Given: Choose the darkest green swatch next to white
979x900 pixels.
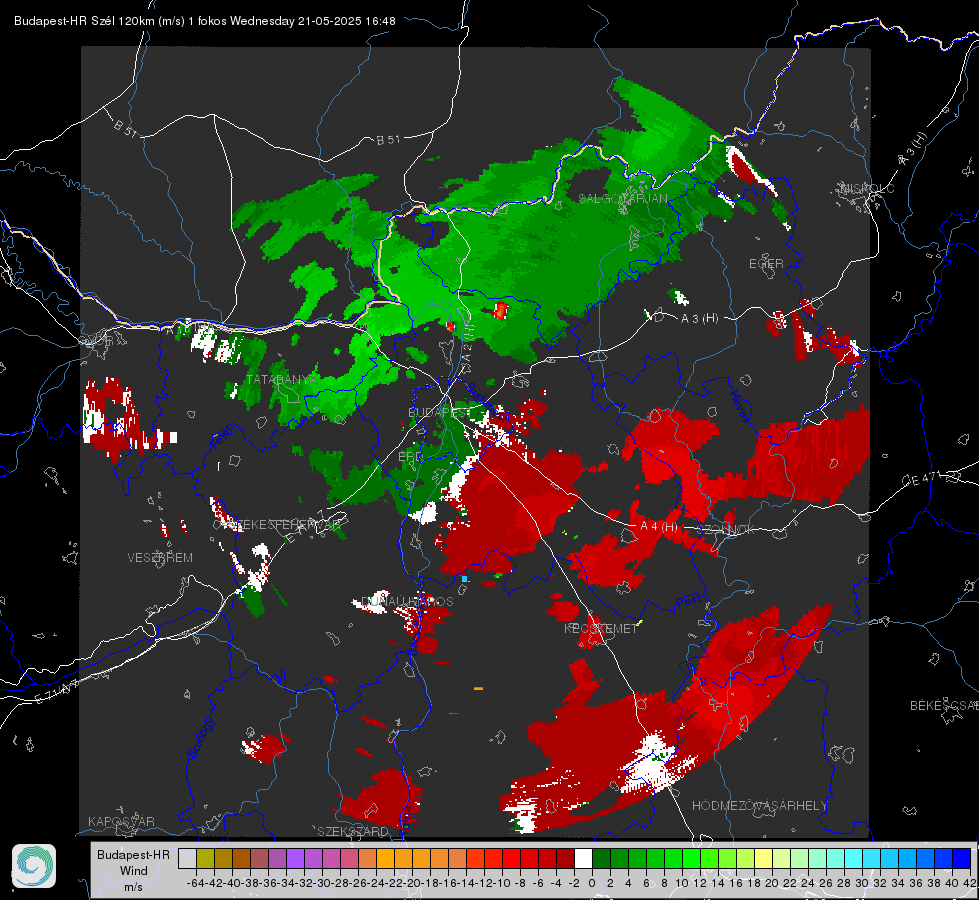Looking at the screenshot, I should (601, 859).
